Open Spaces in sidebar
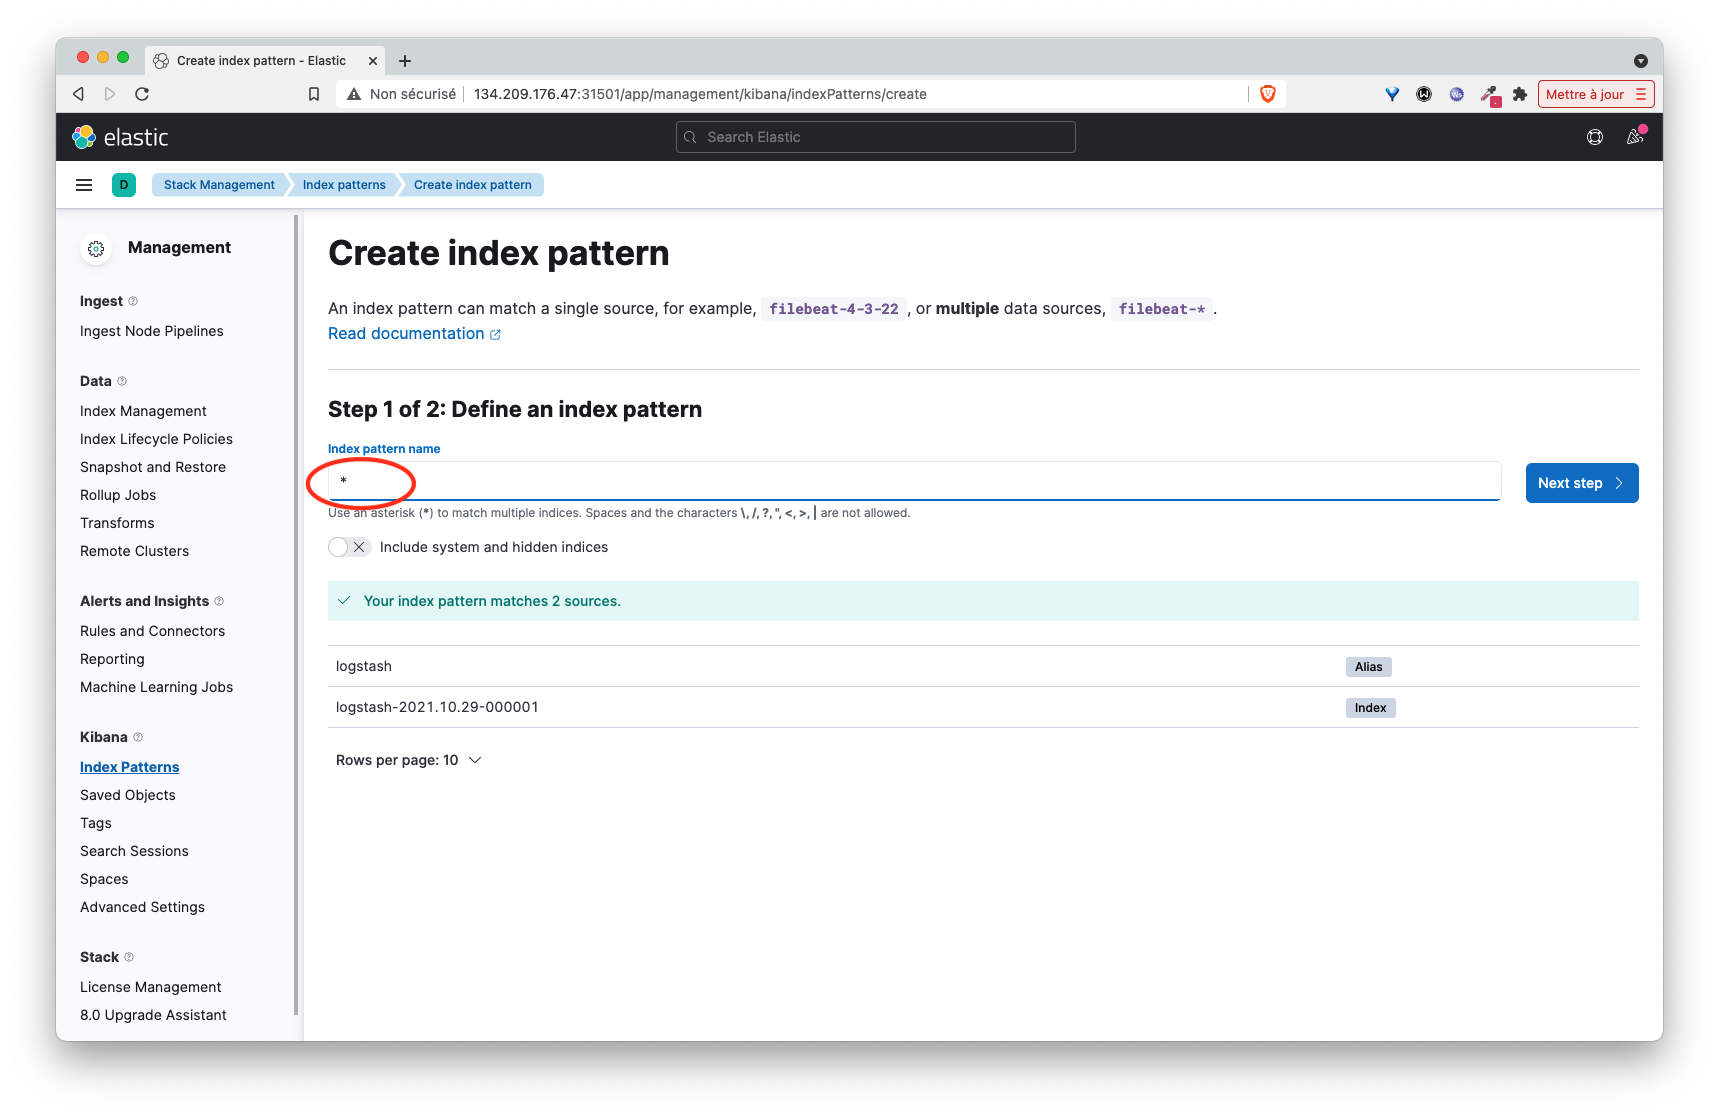This screenshot has height=1115, width=1719. (104, 879)
